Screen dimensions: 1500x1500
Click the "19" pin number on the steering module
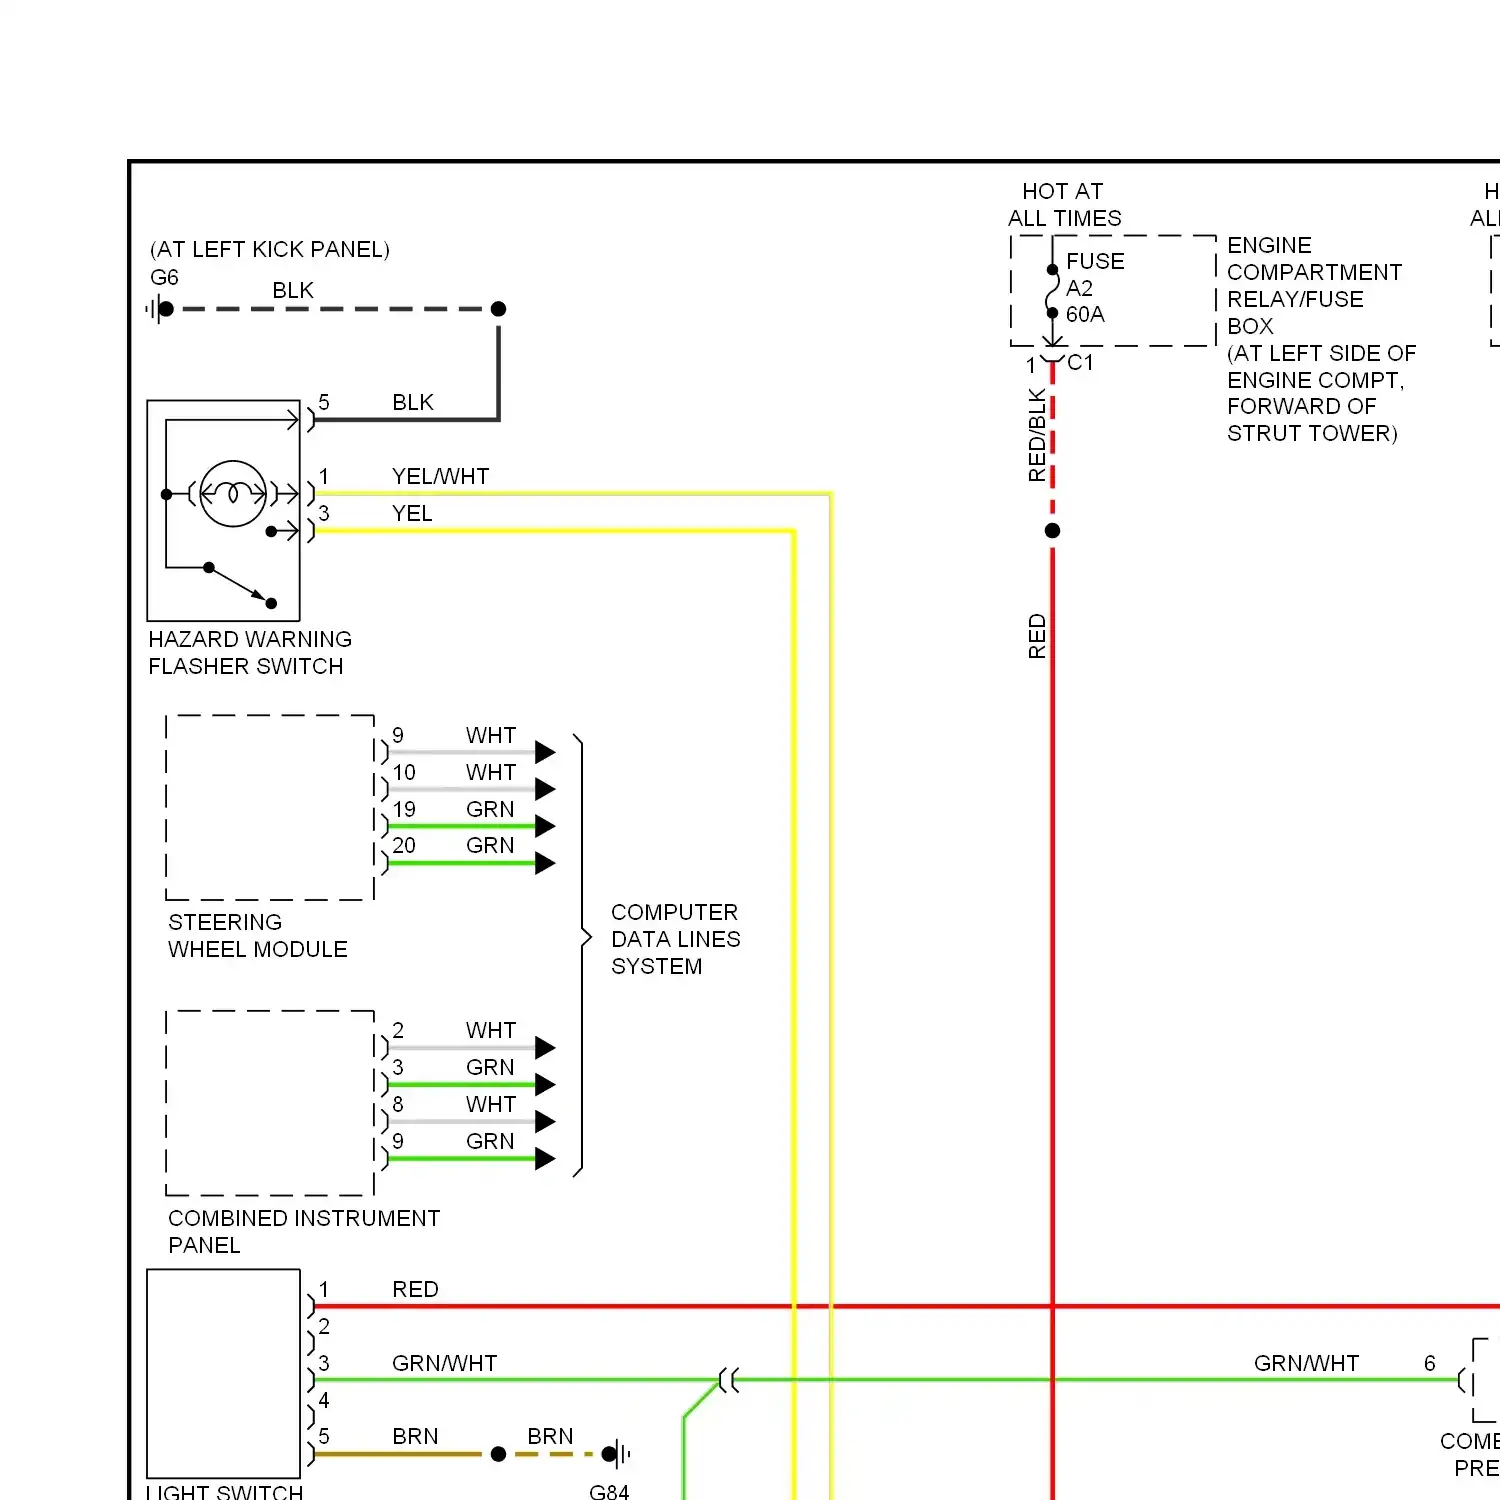(404, 809)
